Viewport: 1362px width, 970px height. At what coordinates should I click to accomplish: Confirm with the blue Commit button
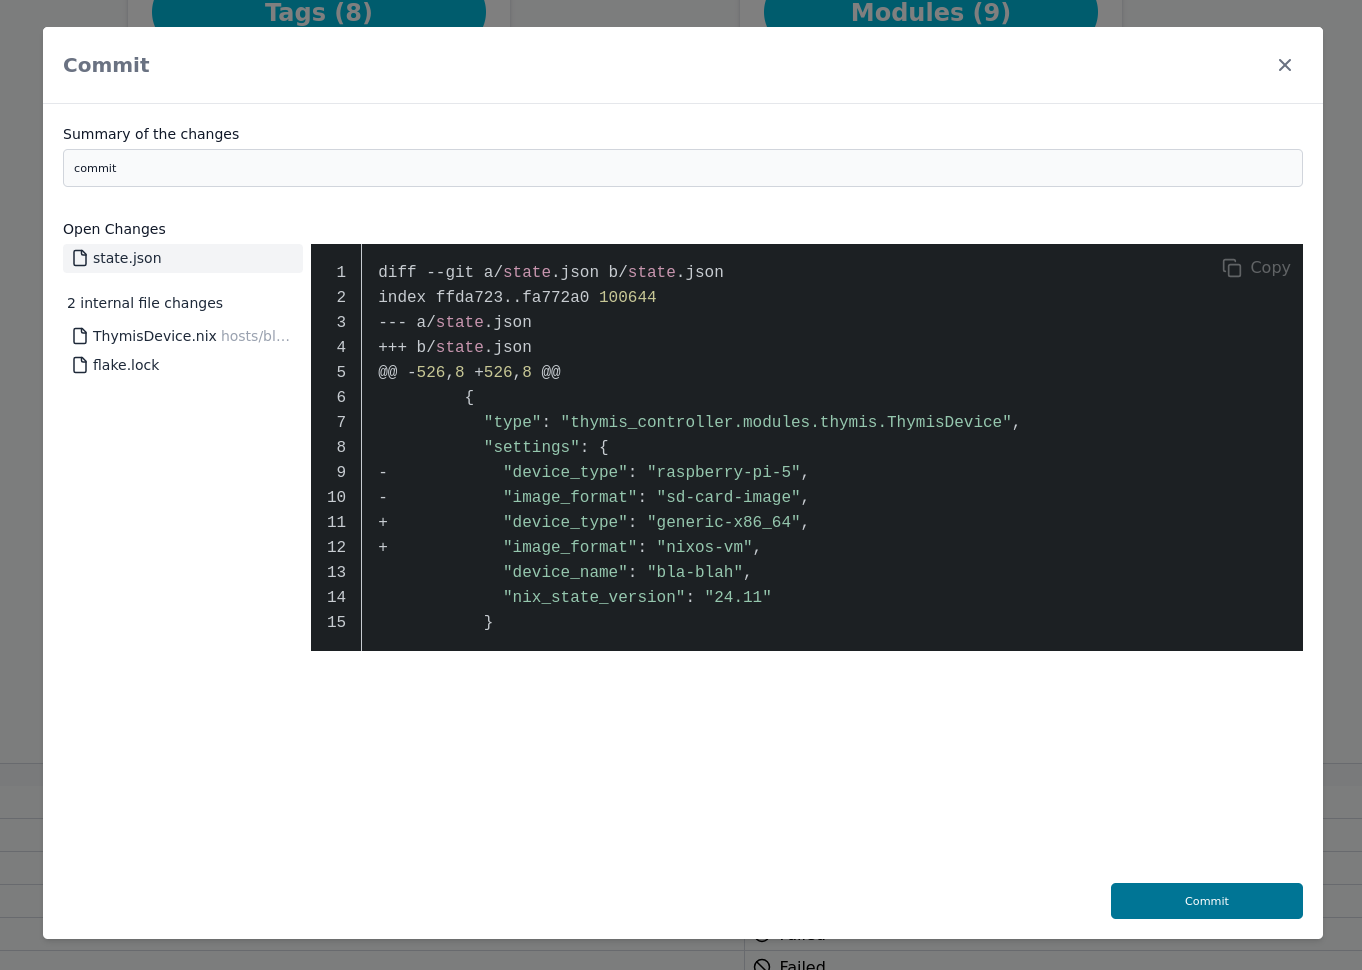pyautogui.click(x=1207, y=901)
